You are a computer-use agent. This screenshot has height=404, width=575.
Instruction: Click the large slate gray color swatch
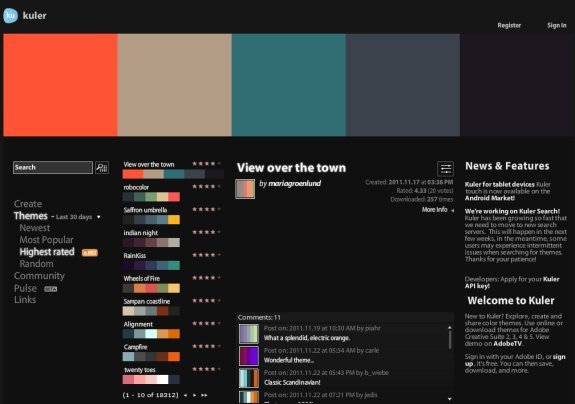(403, 85)
